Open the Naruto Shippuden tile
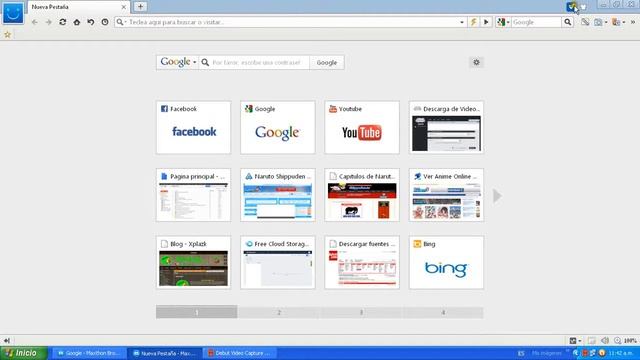This screenshot has height=360, width=640. 278,195
